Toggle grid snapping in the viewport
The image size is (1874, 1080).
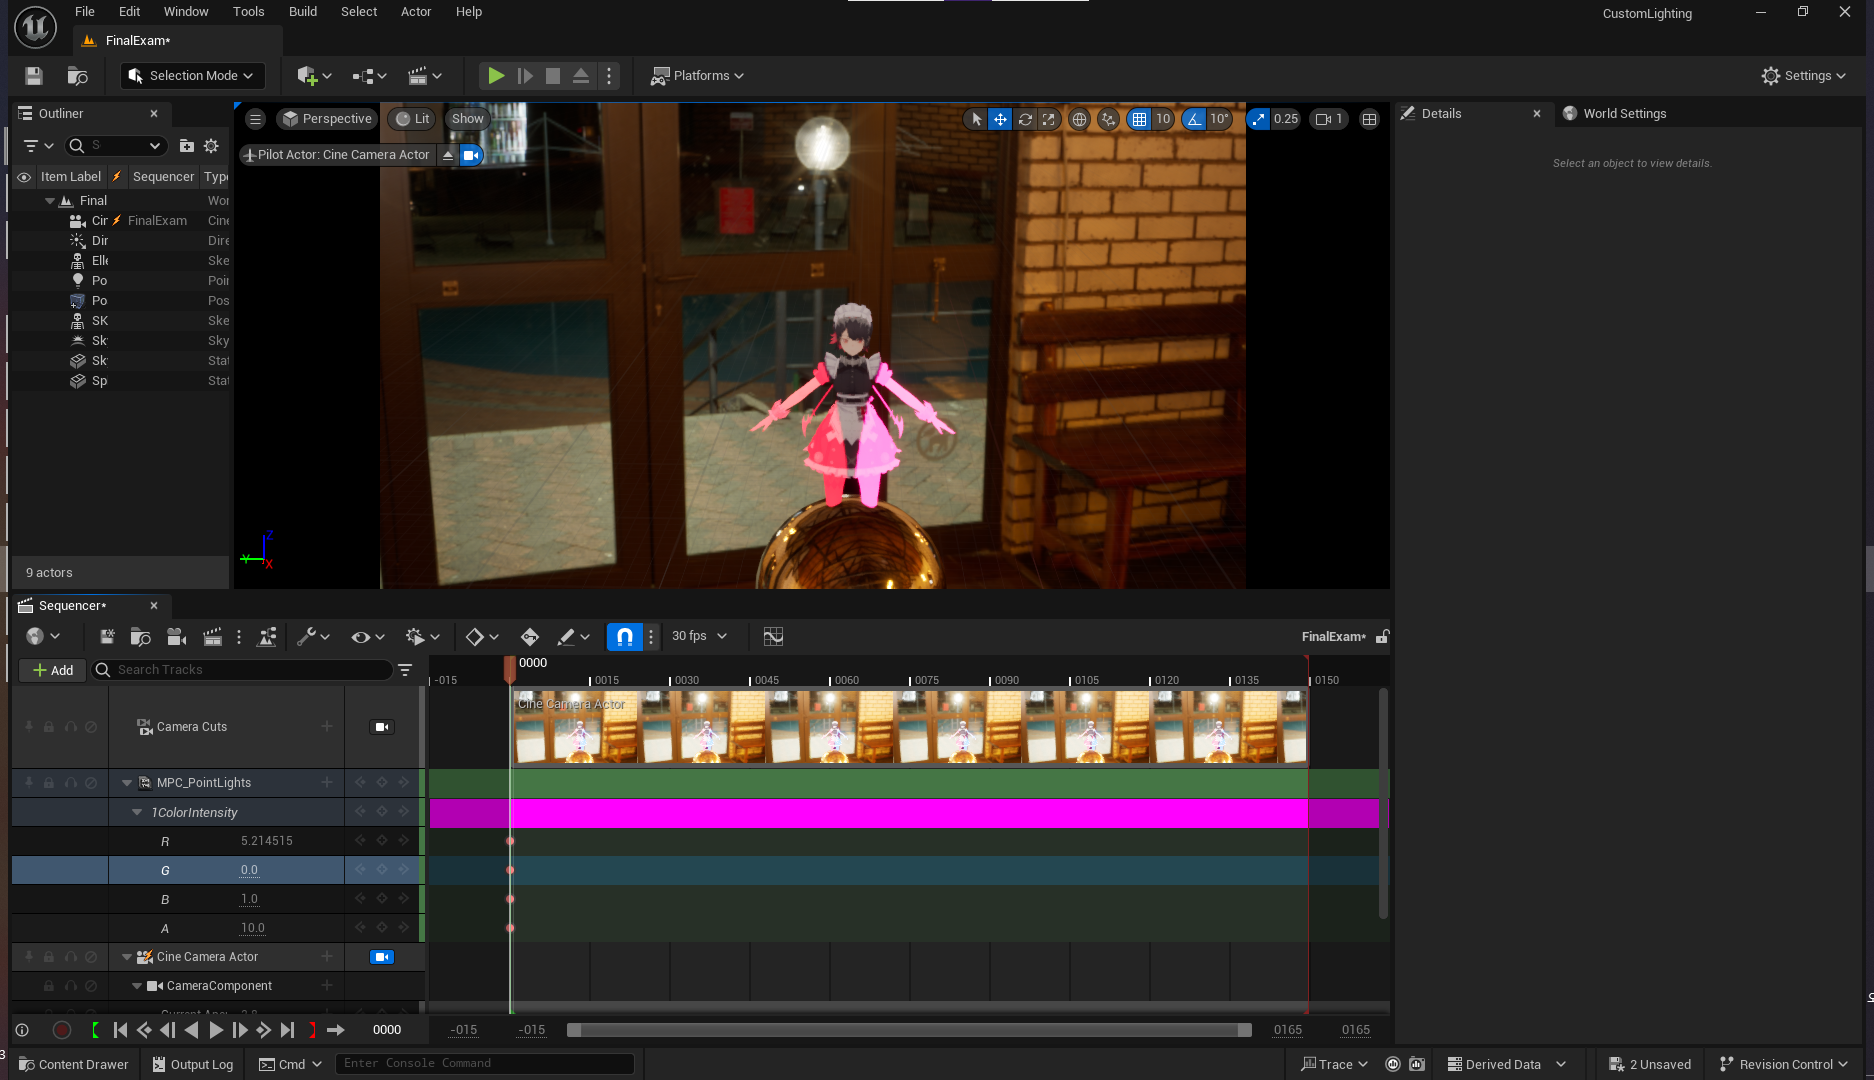click(x=1139, y=119)
